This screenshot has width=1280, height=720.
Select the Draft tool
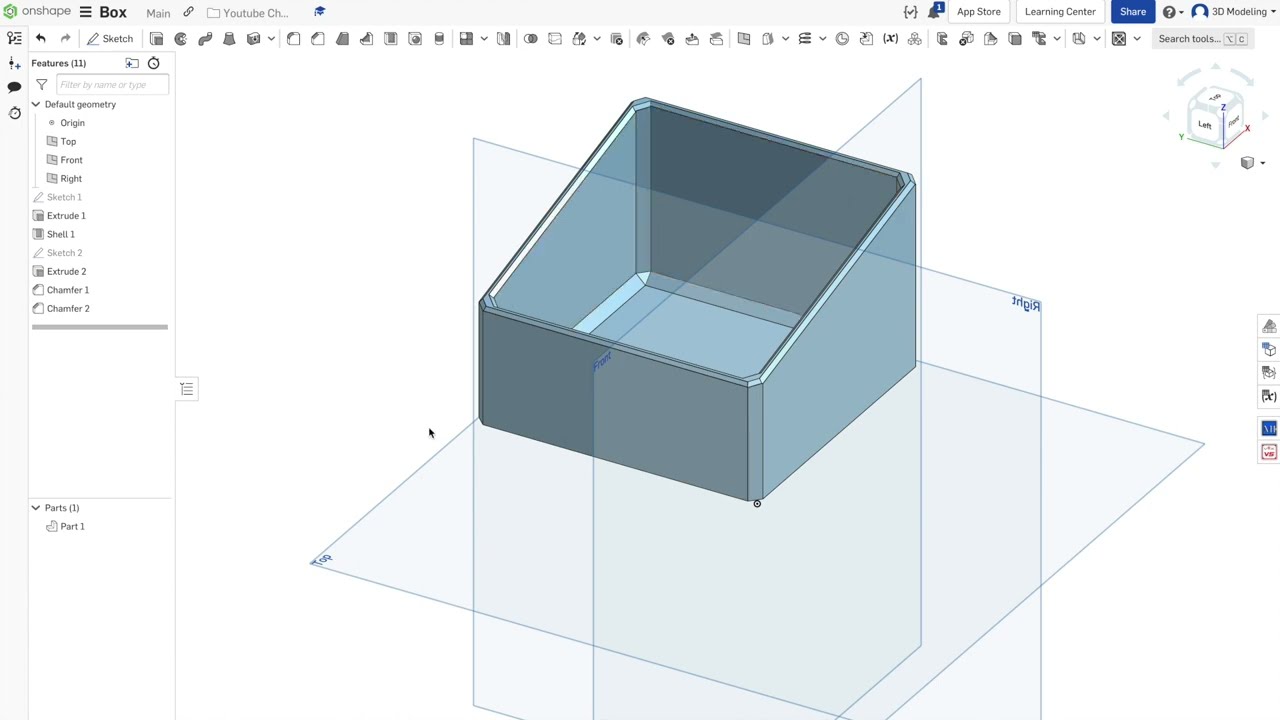point(342,39)
